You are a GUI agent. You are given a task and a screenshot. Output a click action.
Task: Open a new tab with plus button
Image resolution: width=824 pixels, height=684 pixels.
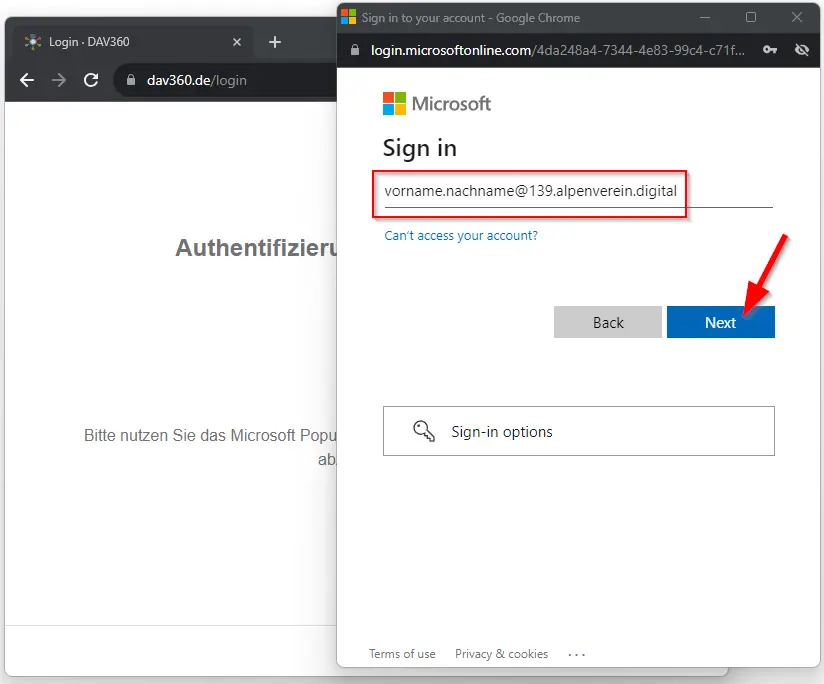tap(275, 42)
